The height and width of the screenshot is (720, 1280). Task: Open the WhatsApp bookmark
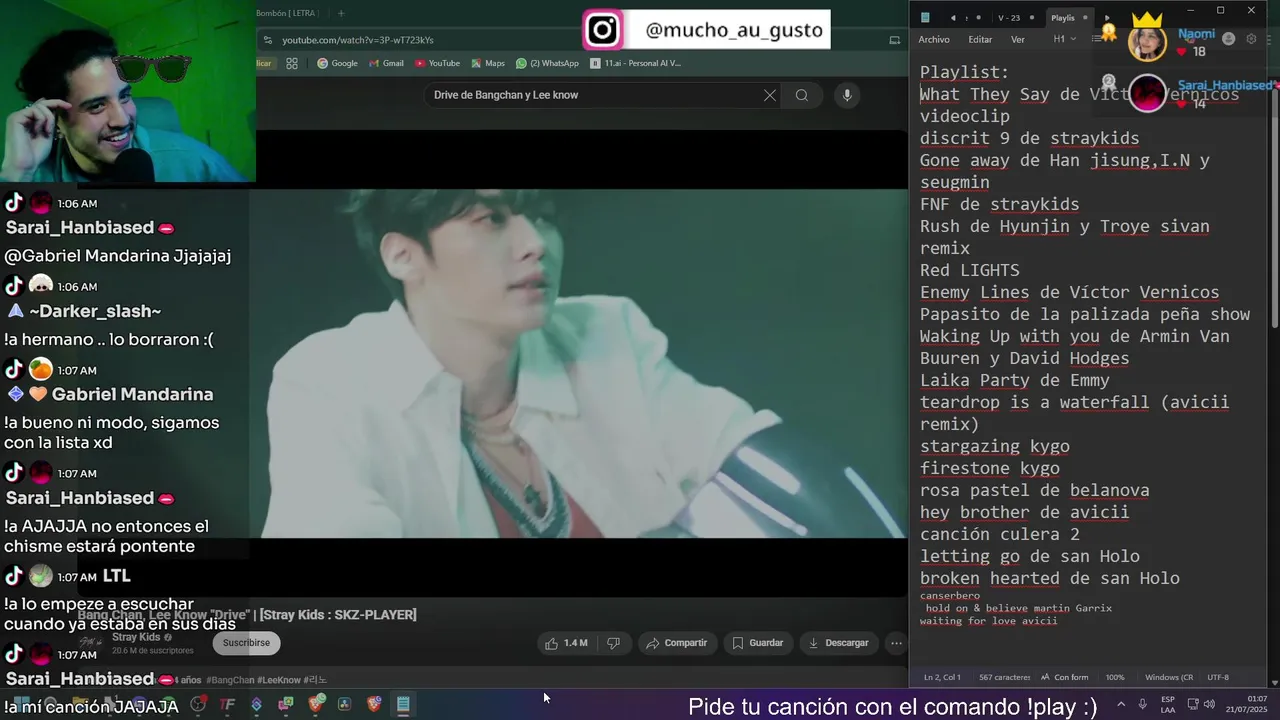(x=547, y=63)
